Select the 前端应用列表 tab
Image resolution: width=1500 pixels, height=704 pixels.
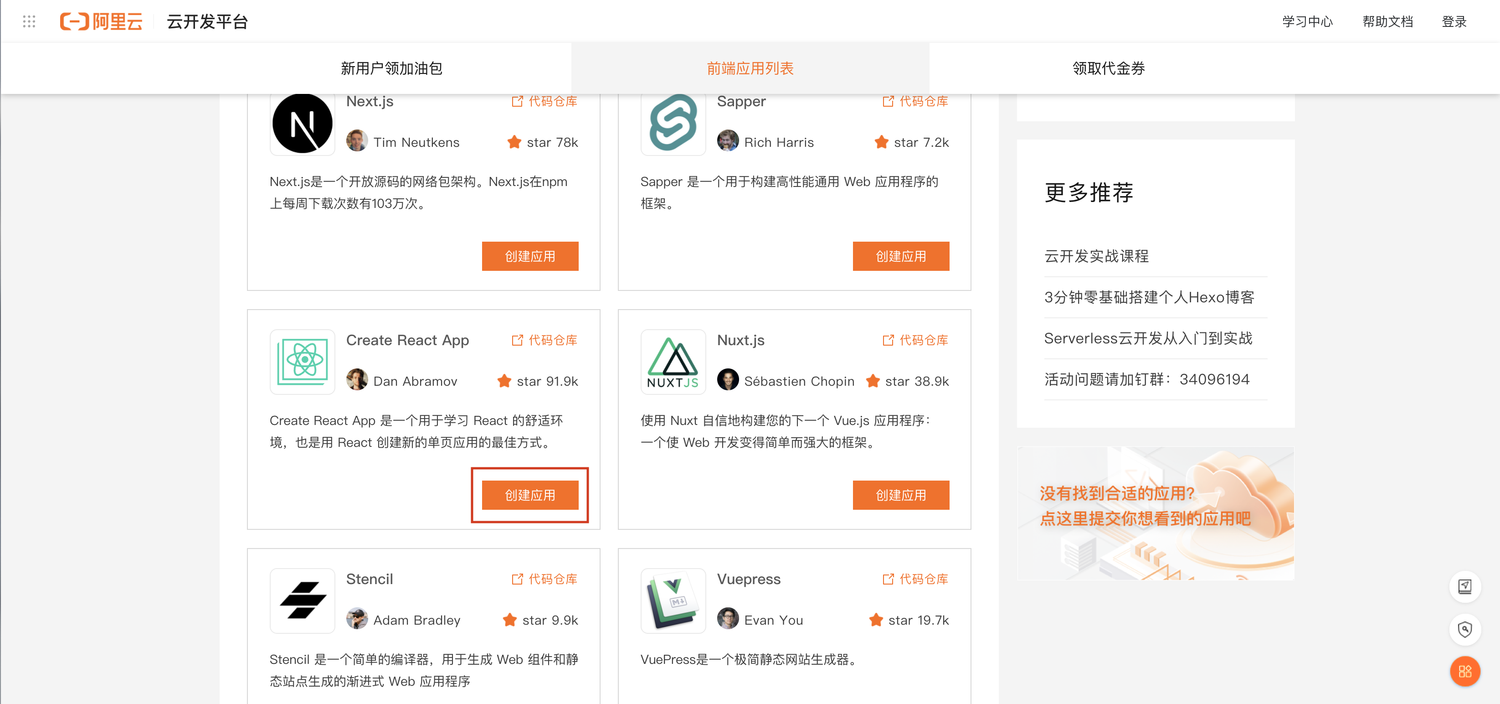click(x=750, y=69)
